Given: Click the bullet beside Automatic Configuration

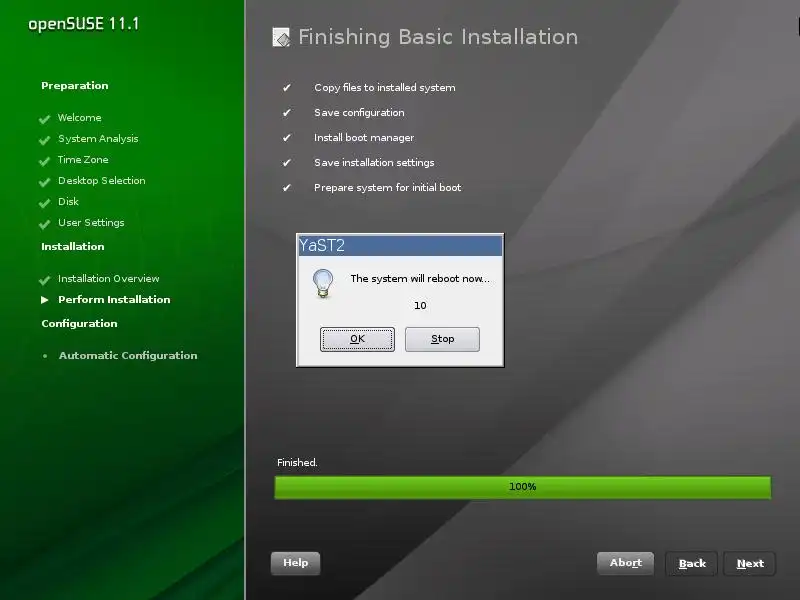Looking at the screenshot, I should pos(45,356).
